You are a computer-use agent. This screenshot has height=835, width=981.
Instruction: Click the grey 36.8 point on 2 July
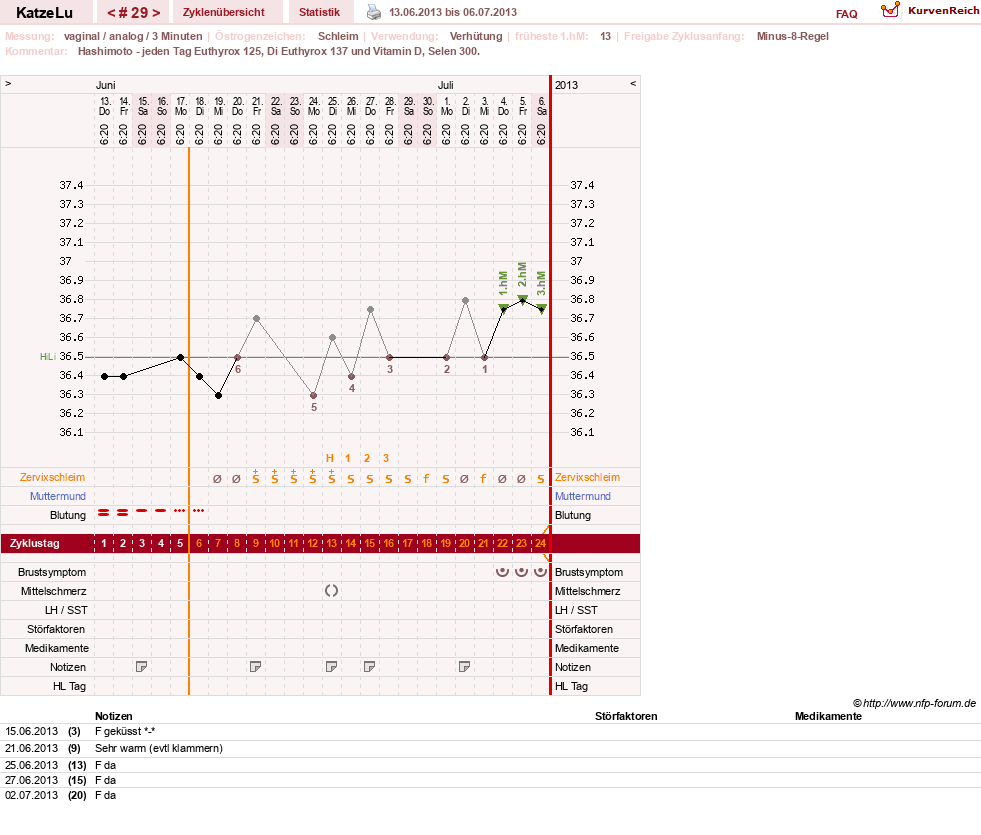coord(465,300)
